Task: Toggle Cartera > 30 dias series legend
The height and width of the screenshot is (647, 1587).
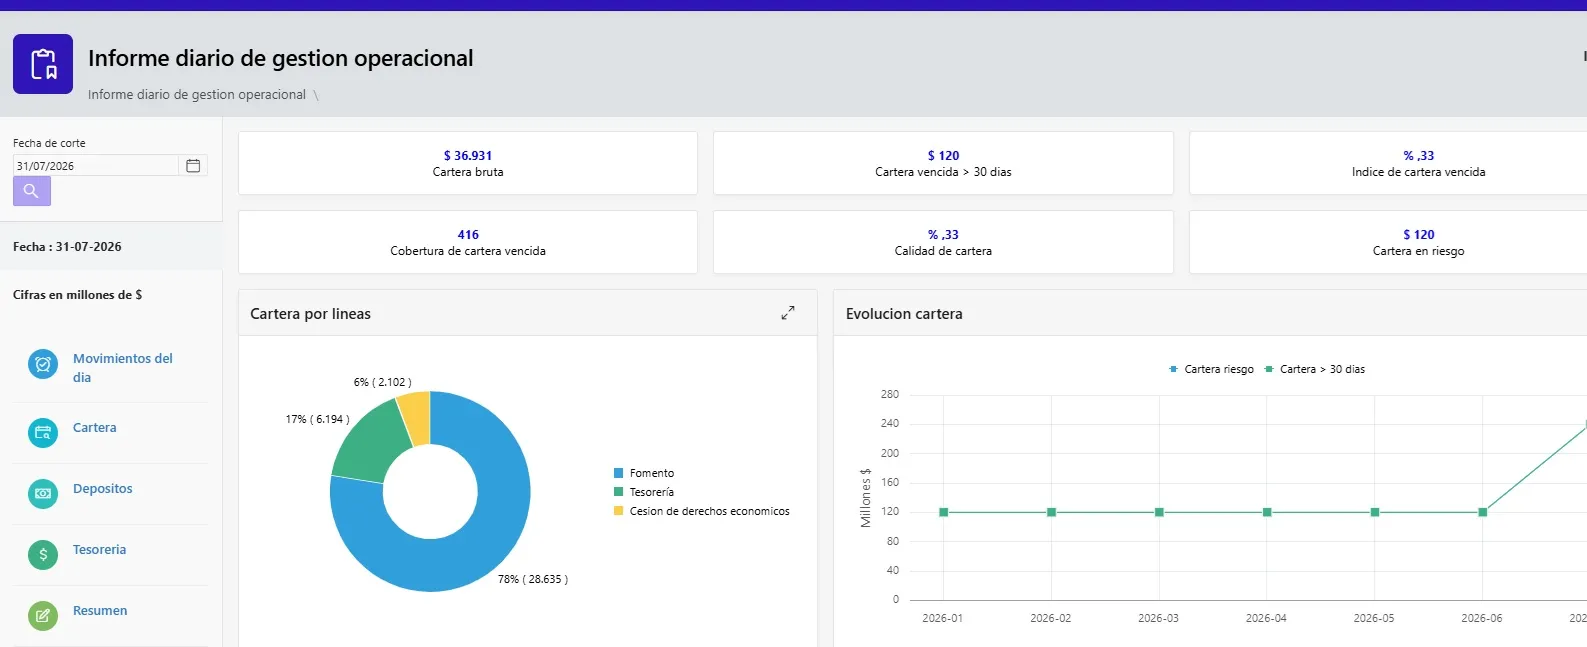Action: point(1315,369)
